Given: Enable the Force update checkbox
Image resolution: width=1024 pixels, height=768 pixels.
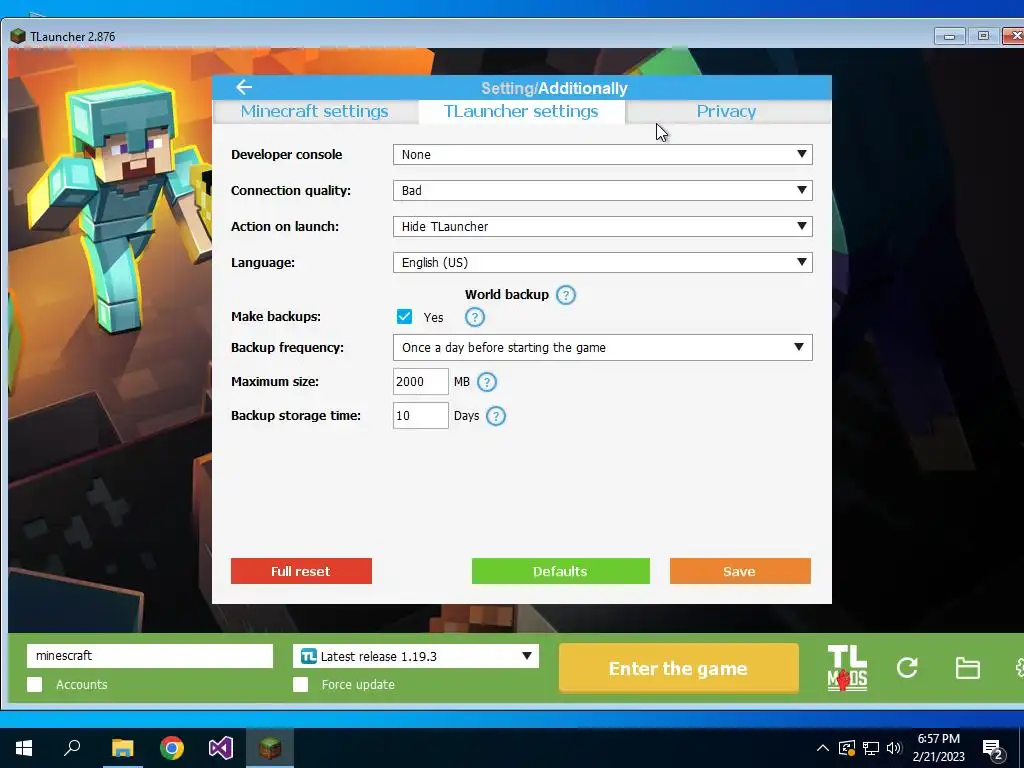Looking at the screenshot, I should tap(300, 684).
